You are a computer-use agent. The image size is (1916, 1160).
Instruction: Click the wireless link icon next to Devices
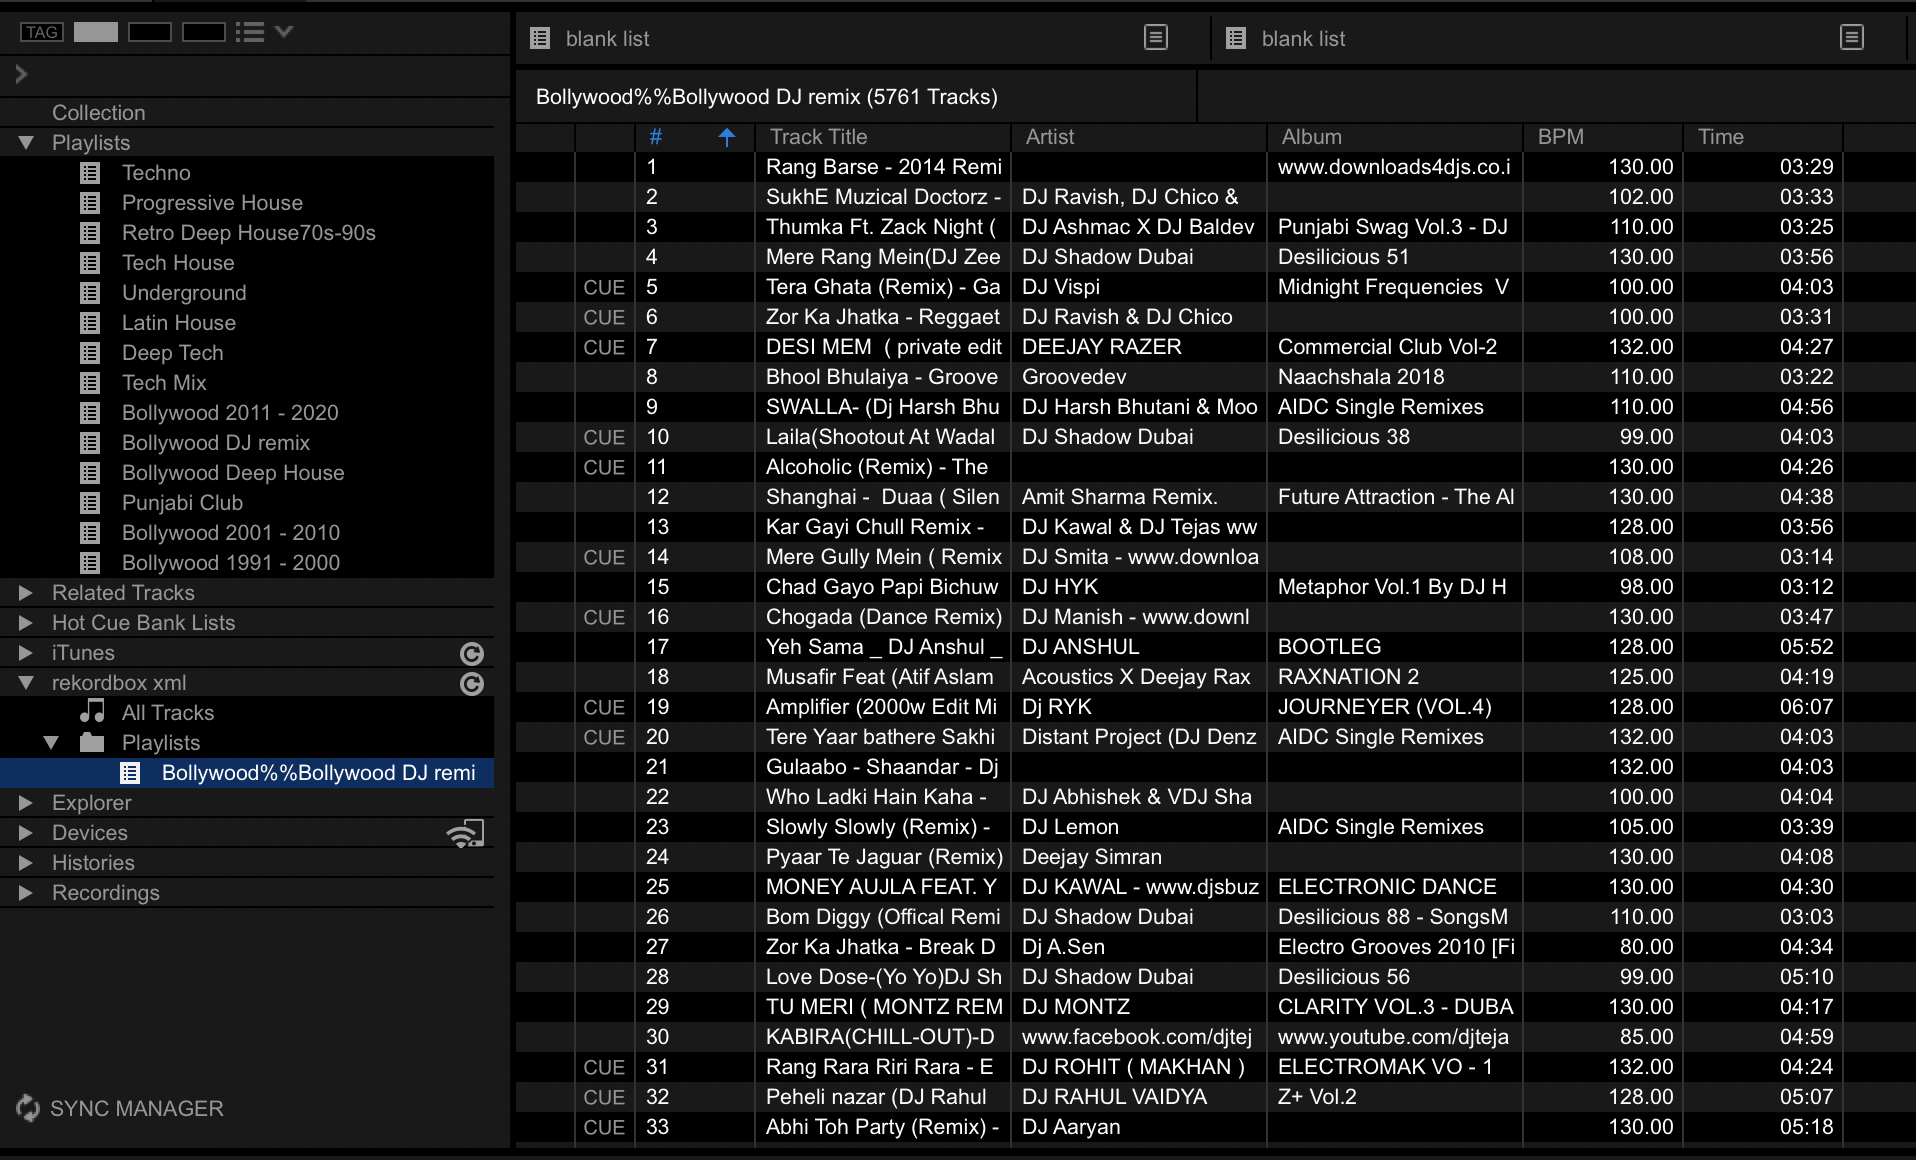click(465, 833)
